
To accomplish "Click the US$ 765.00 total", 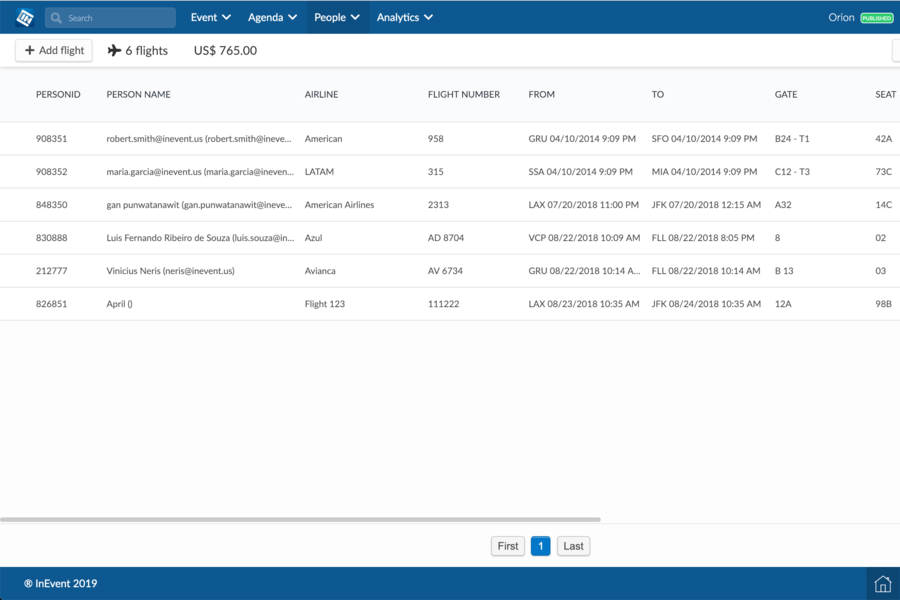I will [225, 51].
